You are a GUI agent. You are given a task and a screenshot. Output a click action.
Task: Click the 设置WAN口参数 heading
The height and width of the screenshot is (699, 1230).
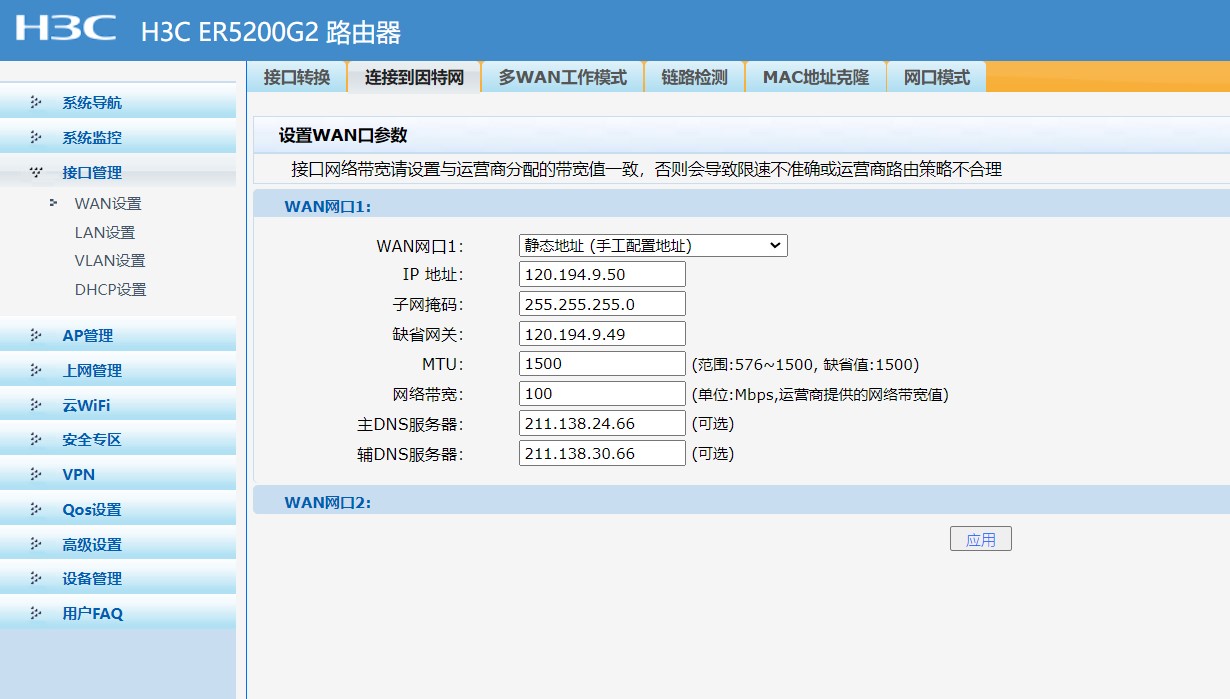(x=343, y=136)
